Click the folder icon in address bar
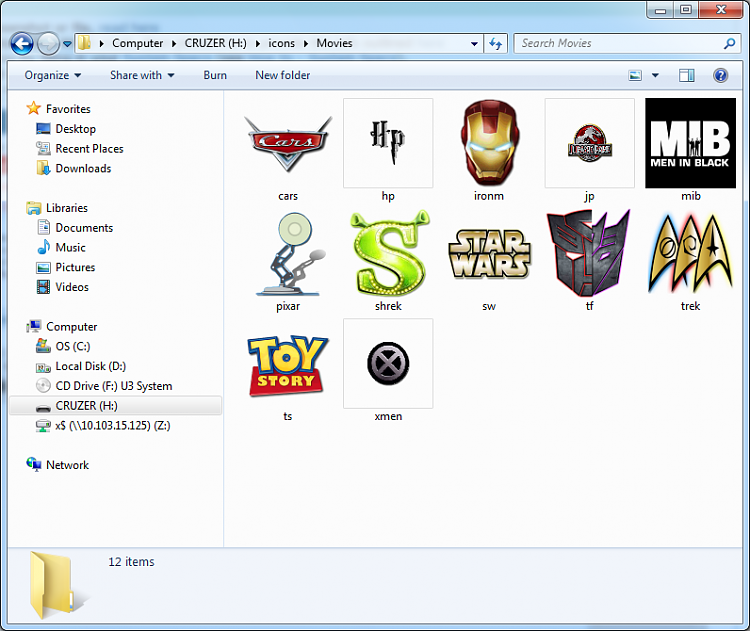 85,43
